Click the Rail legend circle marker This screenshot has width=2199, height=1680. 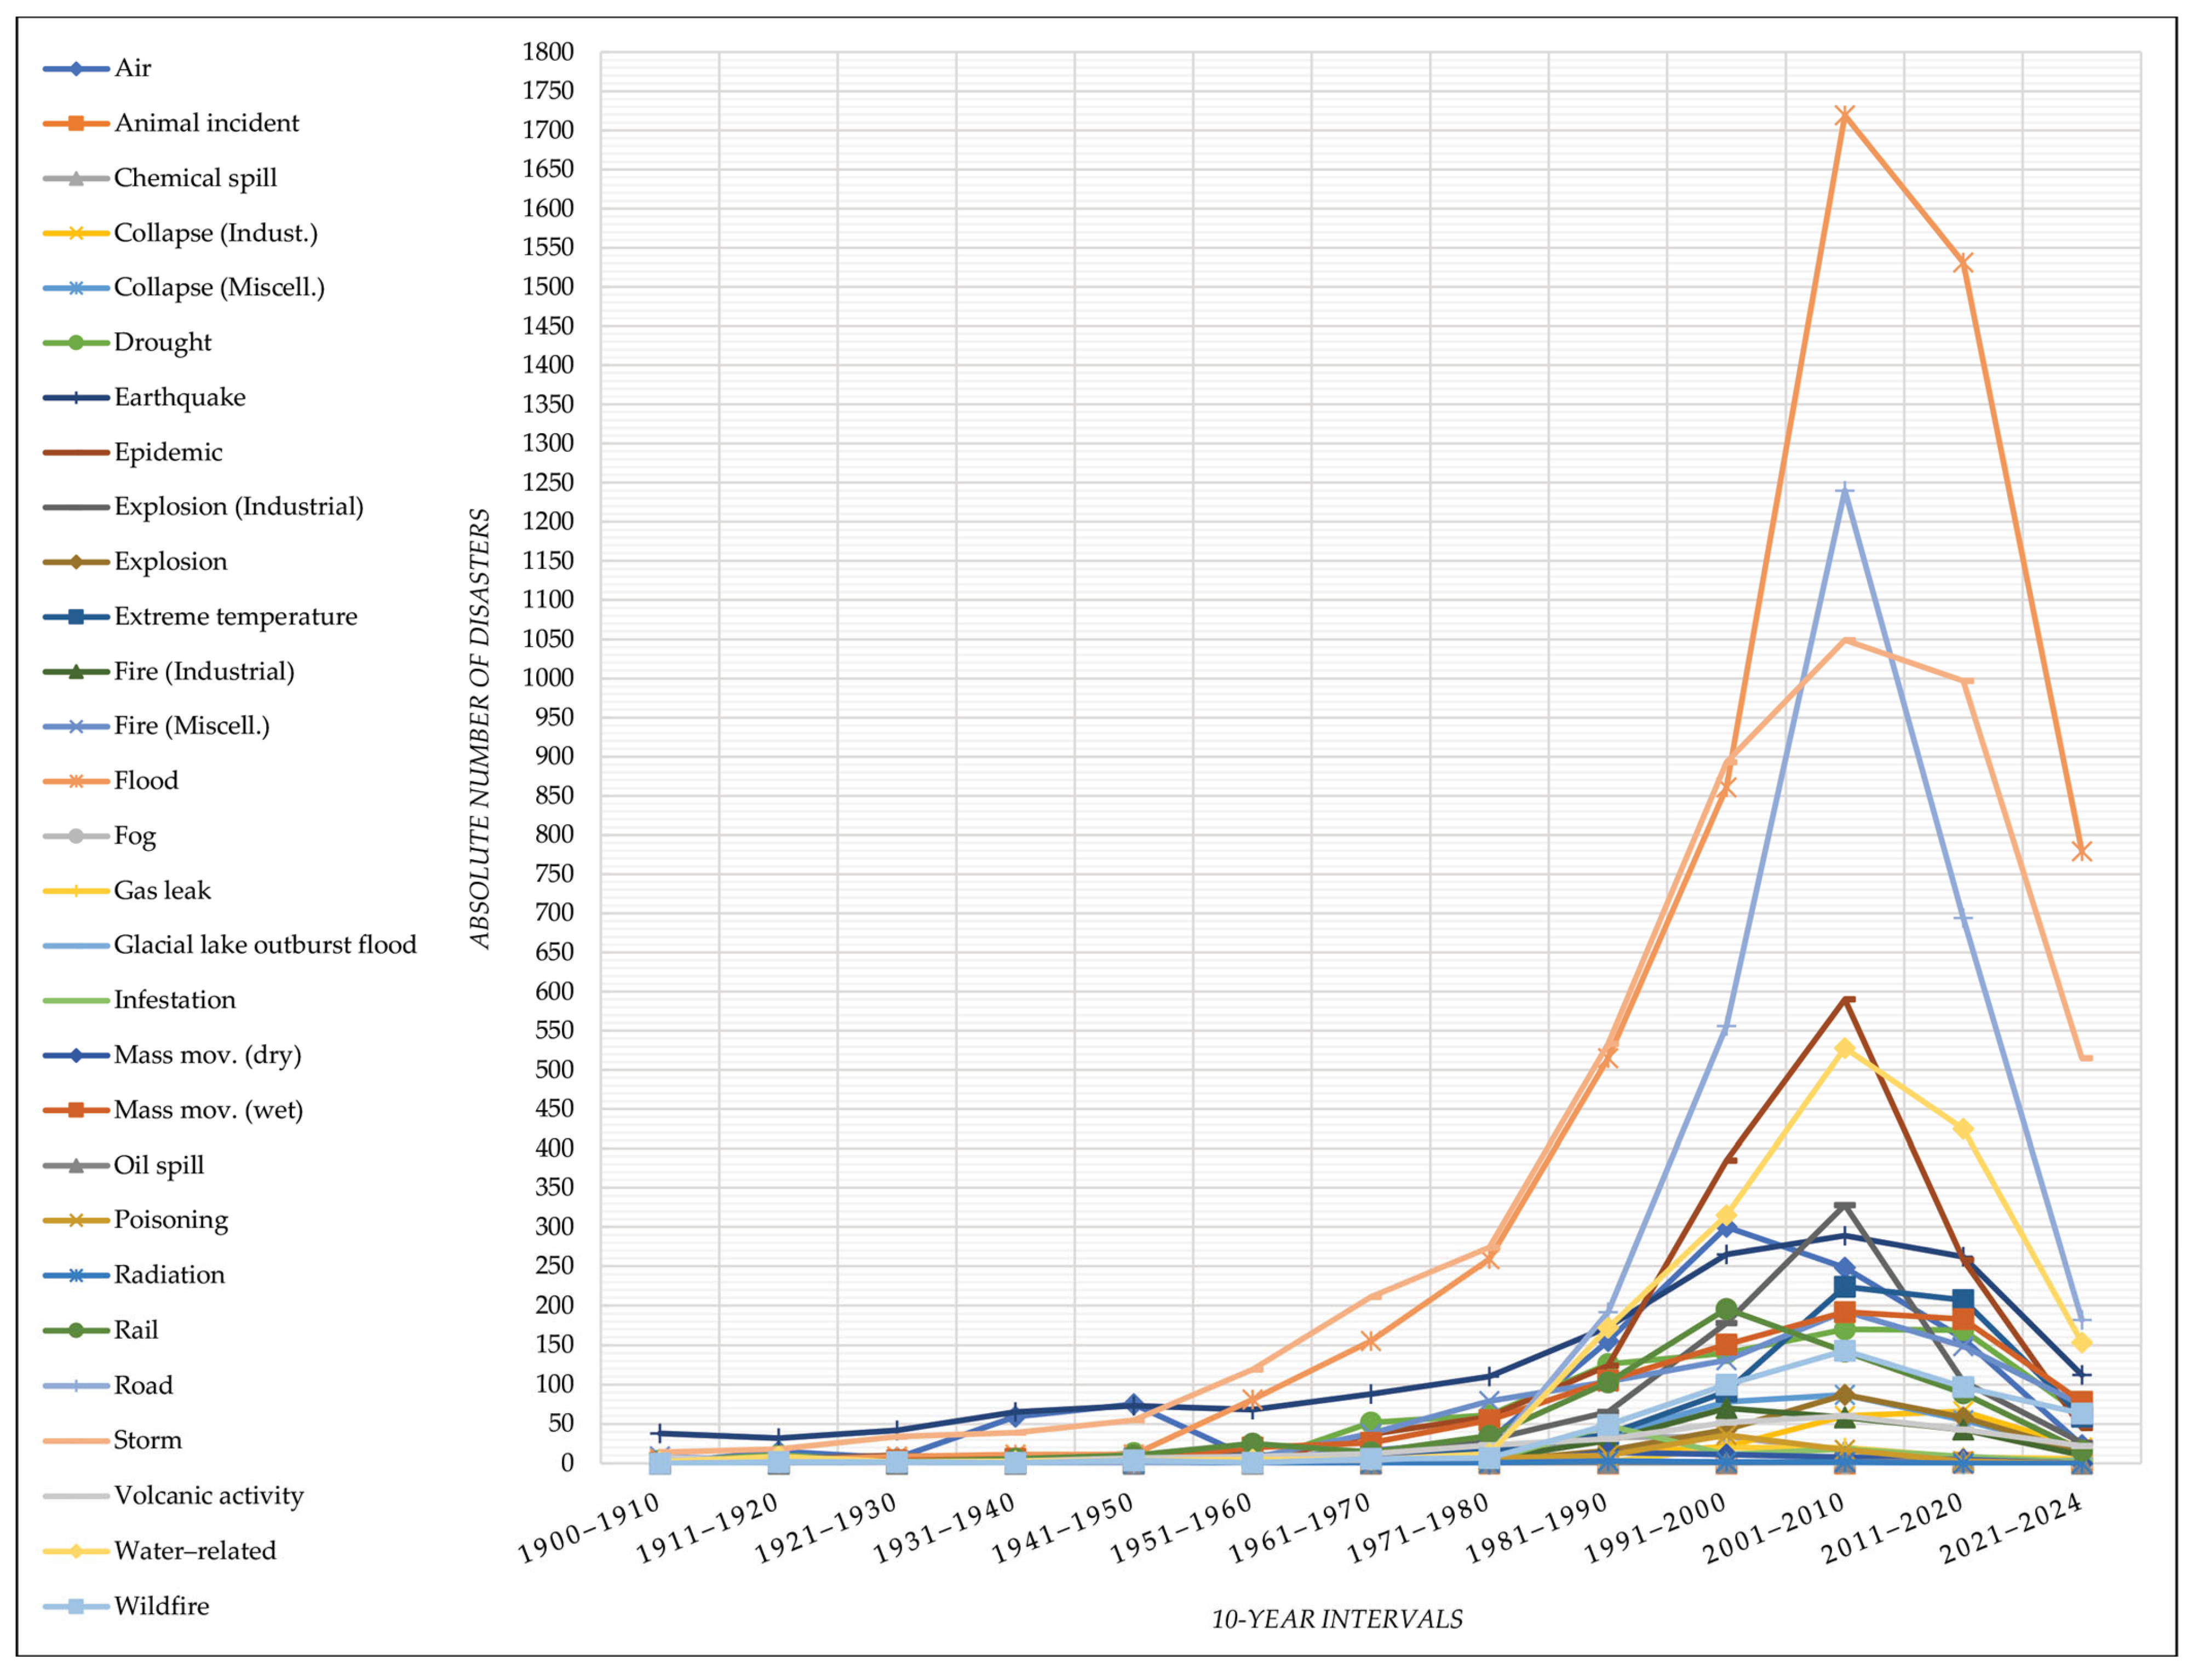pos(76,1331)
